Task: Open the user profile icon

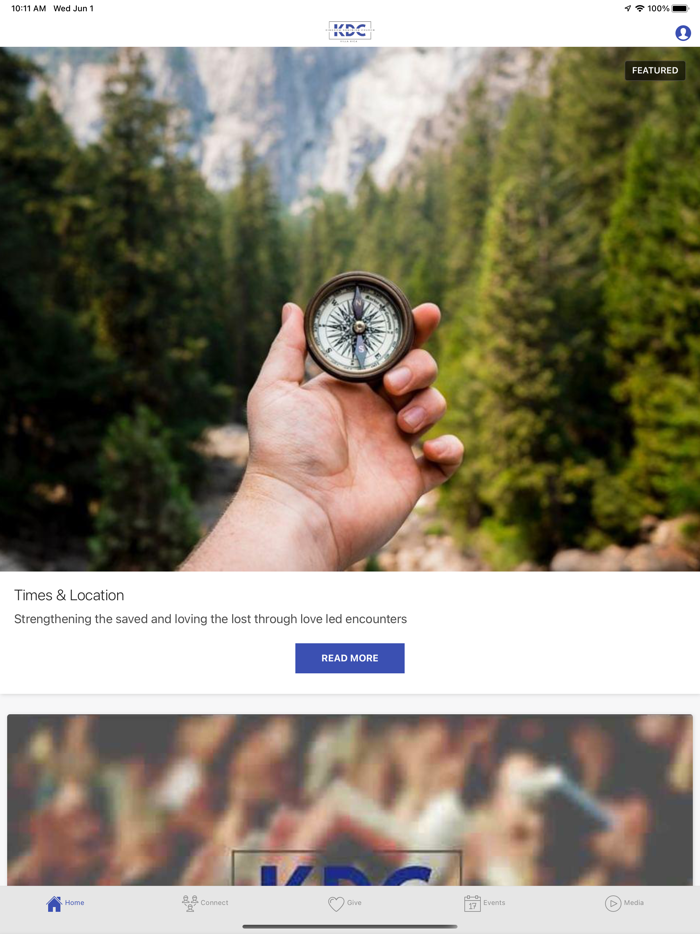Action: [683, 33]
